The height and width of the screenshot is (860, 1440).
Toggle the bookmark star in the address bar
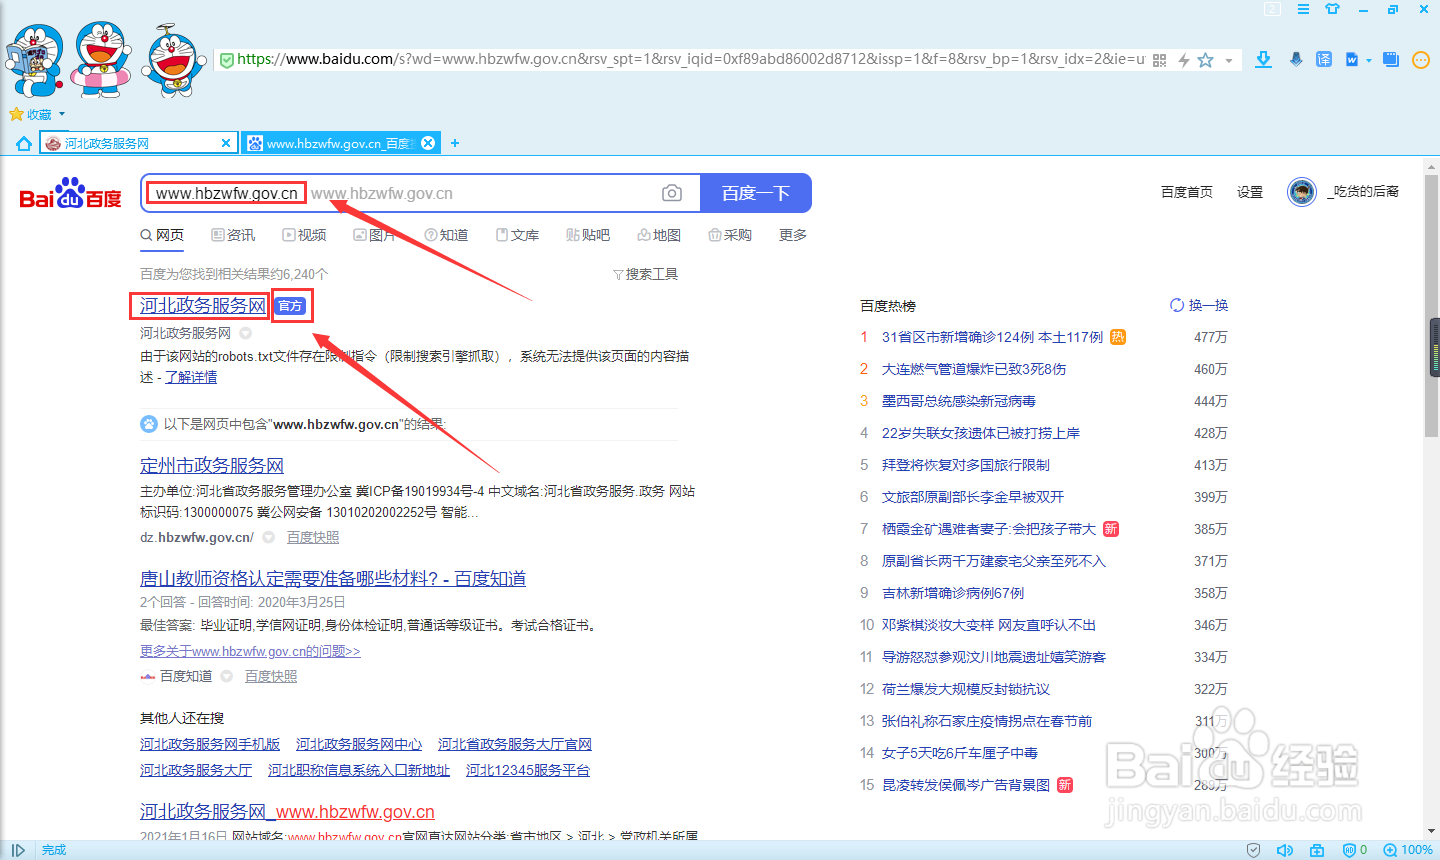tap(1206, 60)
